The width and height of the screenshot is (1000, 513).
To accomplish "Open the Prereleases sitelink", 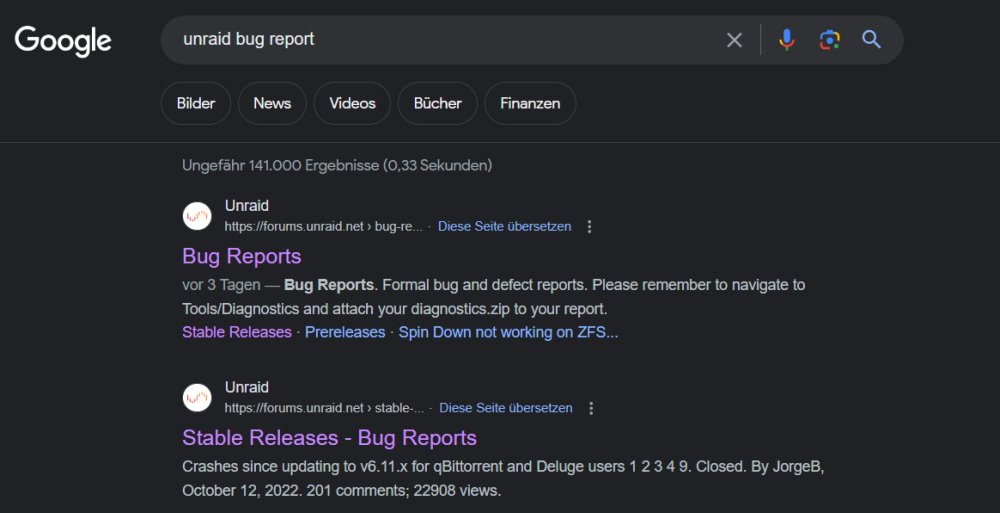I will tap(345, 332).
